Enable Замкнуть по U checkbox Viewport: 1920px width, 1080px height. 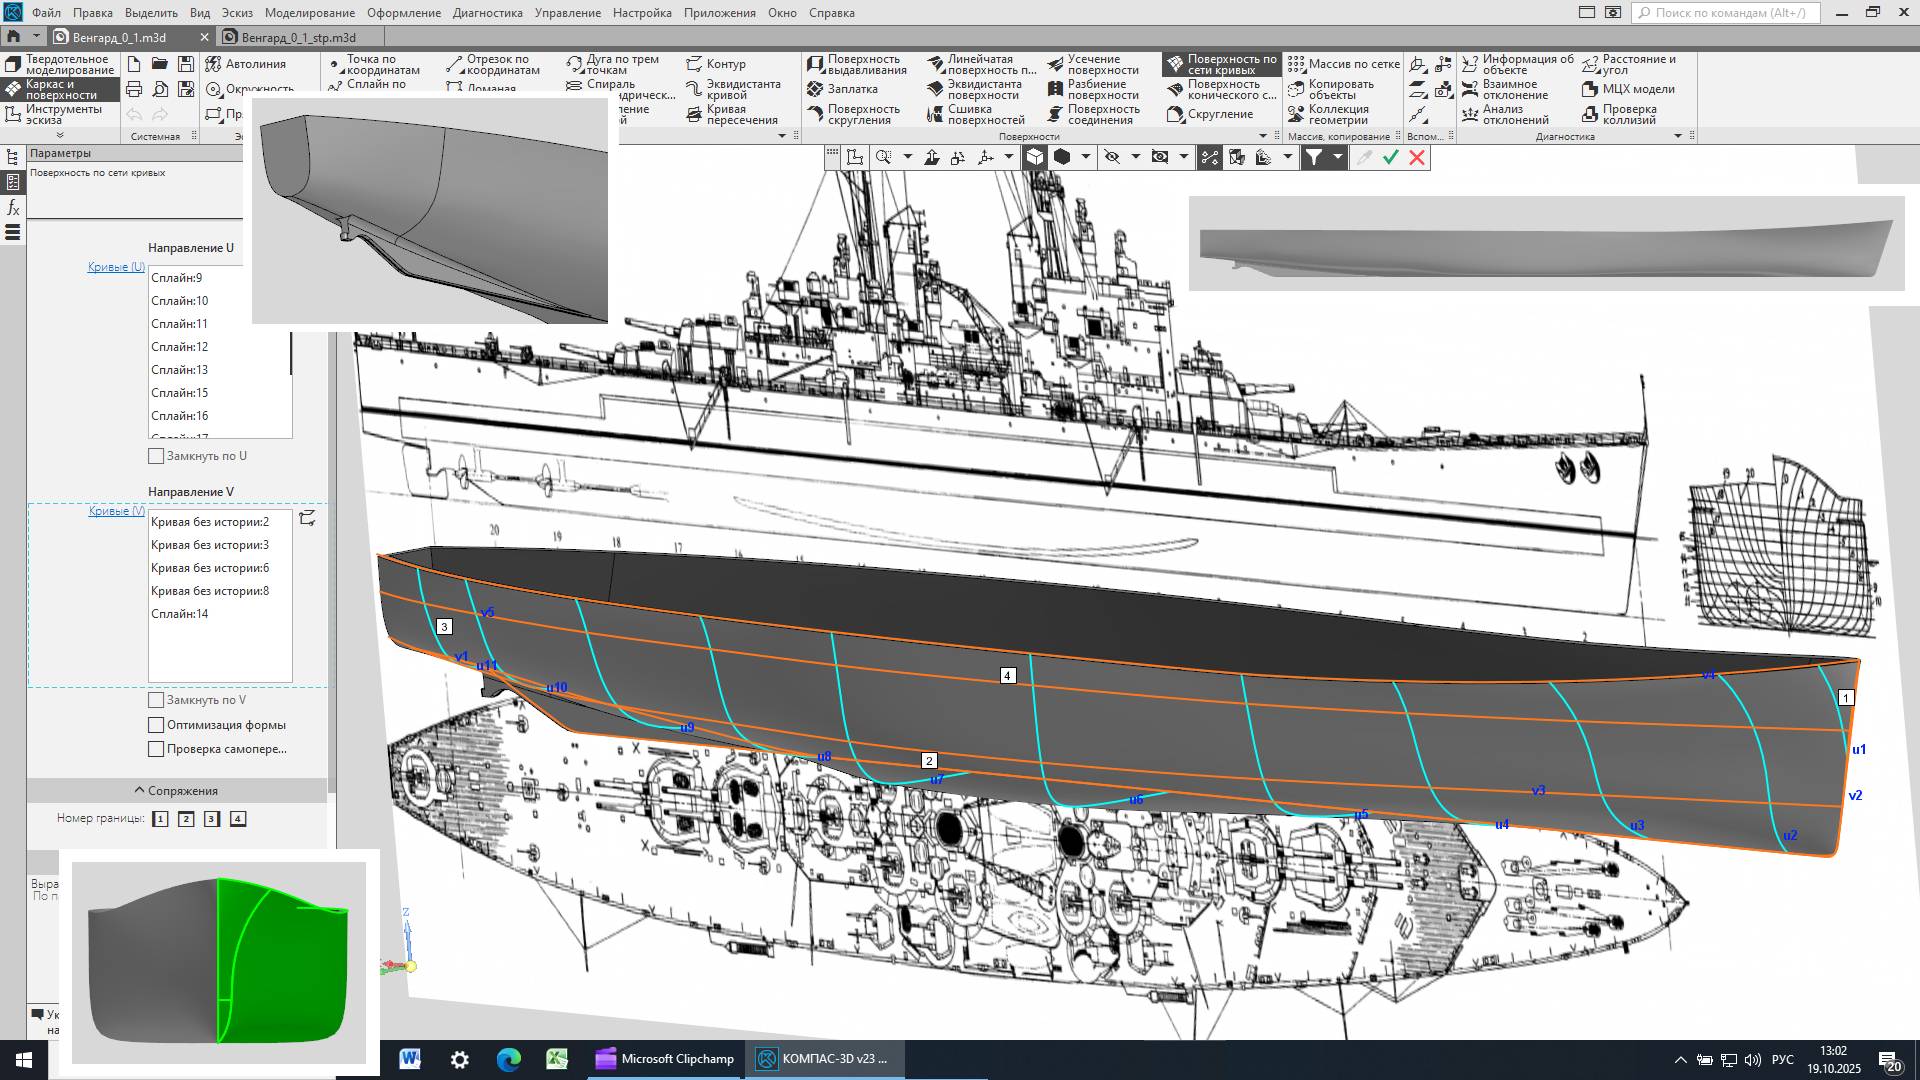tap(156, 456)
